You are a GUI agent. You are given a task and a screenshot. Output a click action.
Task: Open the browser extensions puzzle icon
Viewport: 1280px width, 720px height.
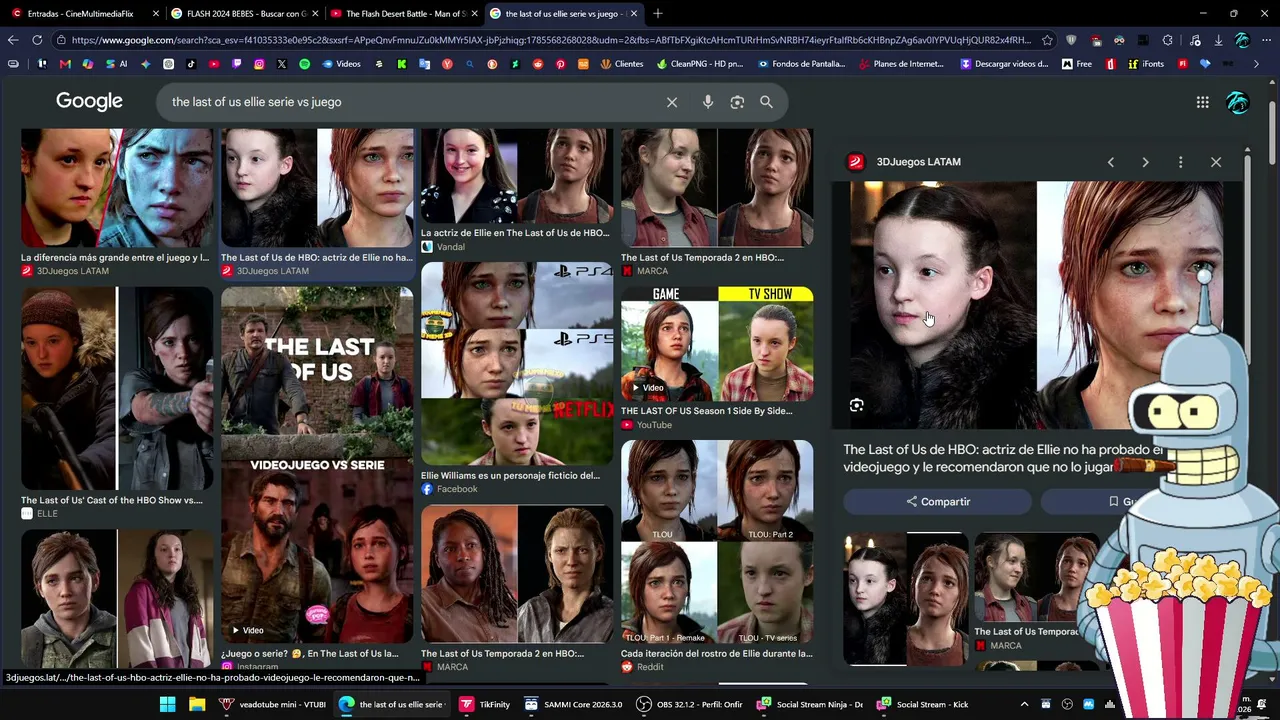[x=1167, y=40]
